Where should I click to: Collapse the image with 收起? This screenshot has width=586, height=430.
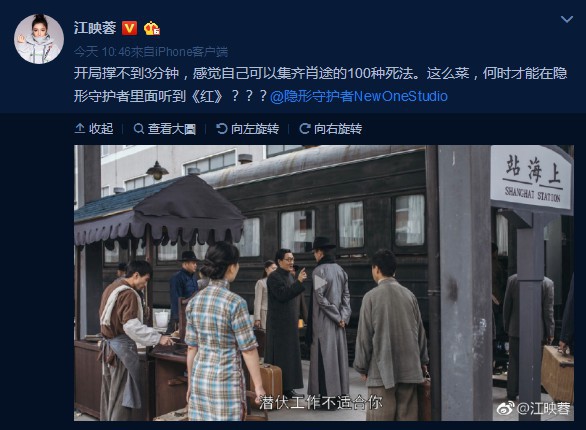(x=94, y=129)
